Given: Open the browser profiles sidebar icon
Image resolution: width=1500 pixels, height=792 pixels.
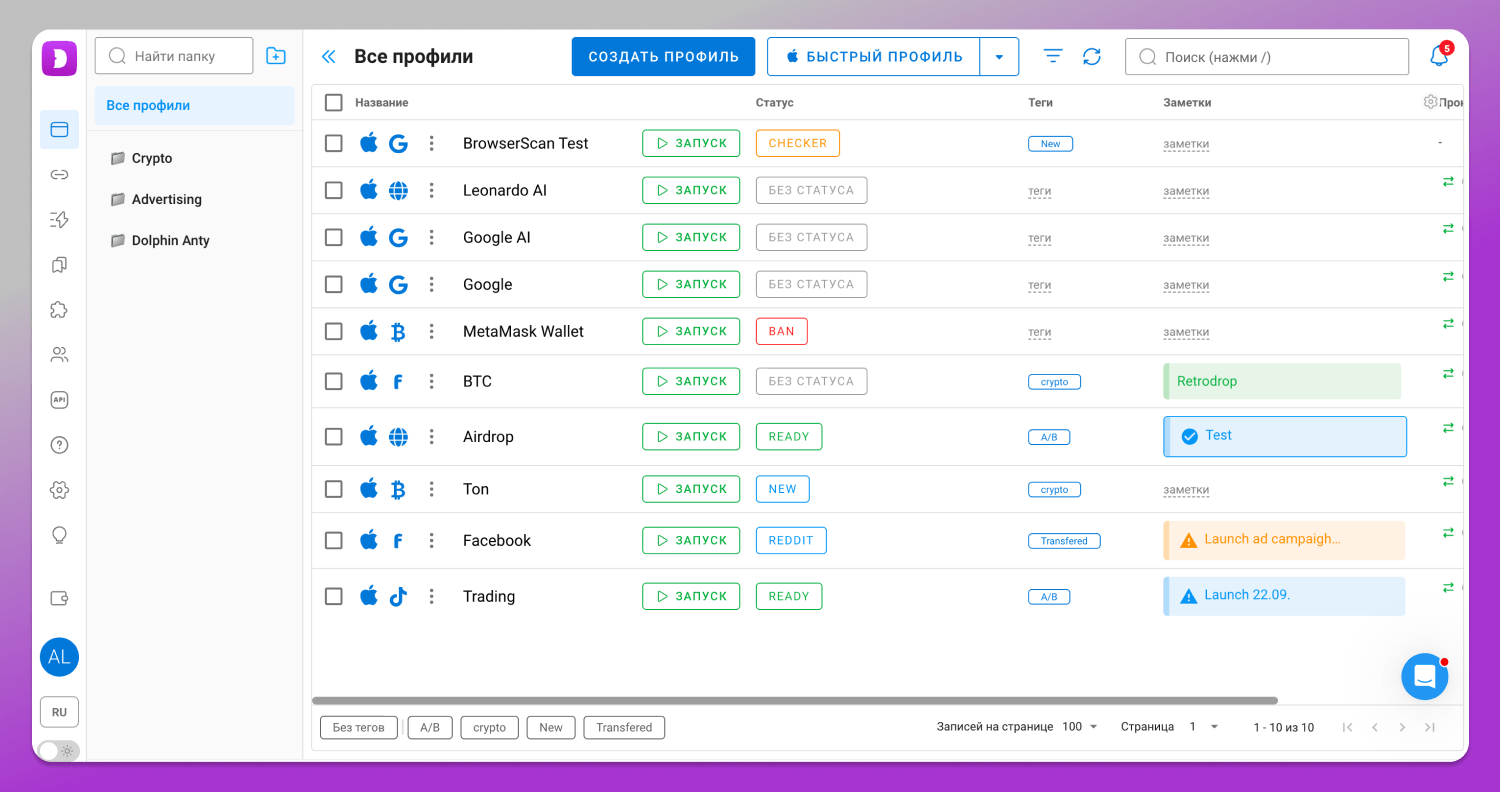Looking at the screenshot, I should 59,129.
